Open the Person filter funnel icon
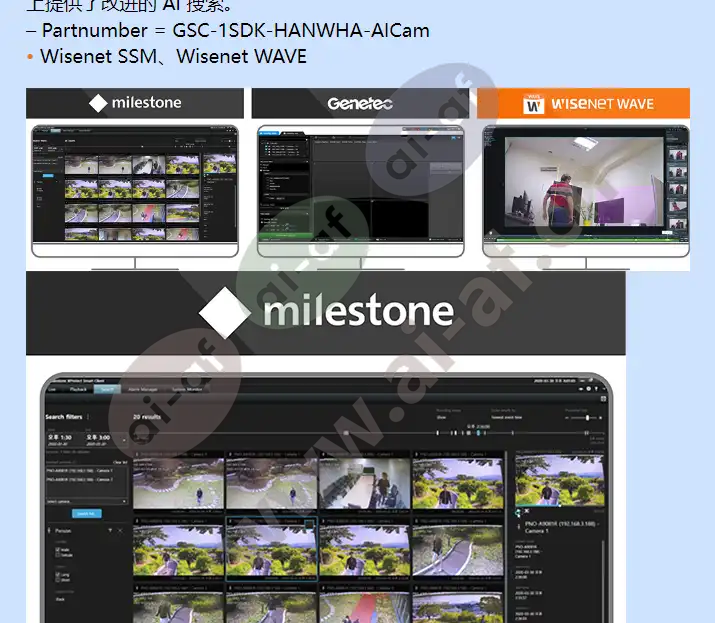Screen dimensions: 715x623 coord(110,530)
